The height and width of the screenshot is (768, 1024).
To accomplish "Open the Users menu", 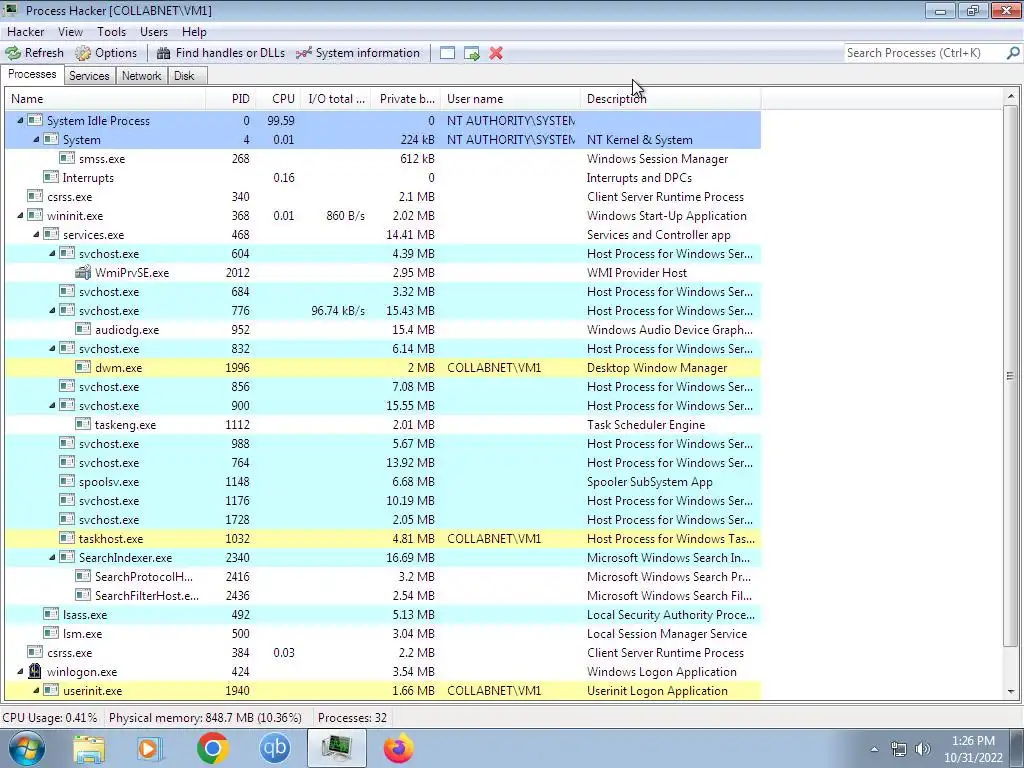I will 153,31.
